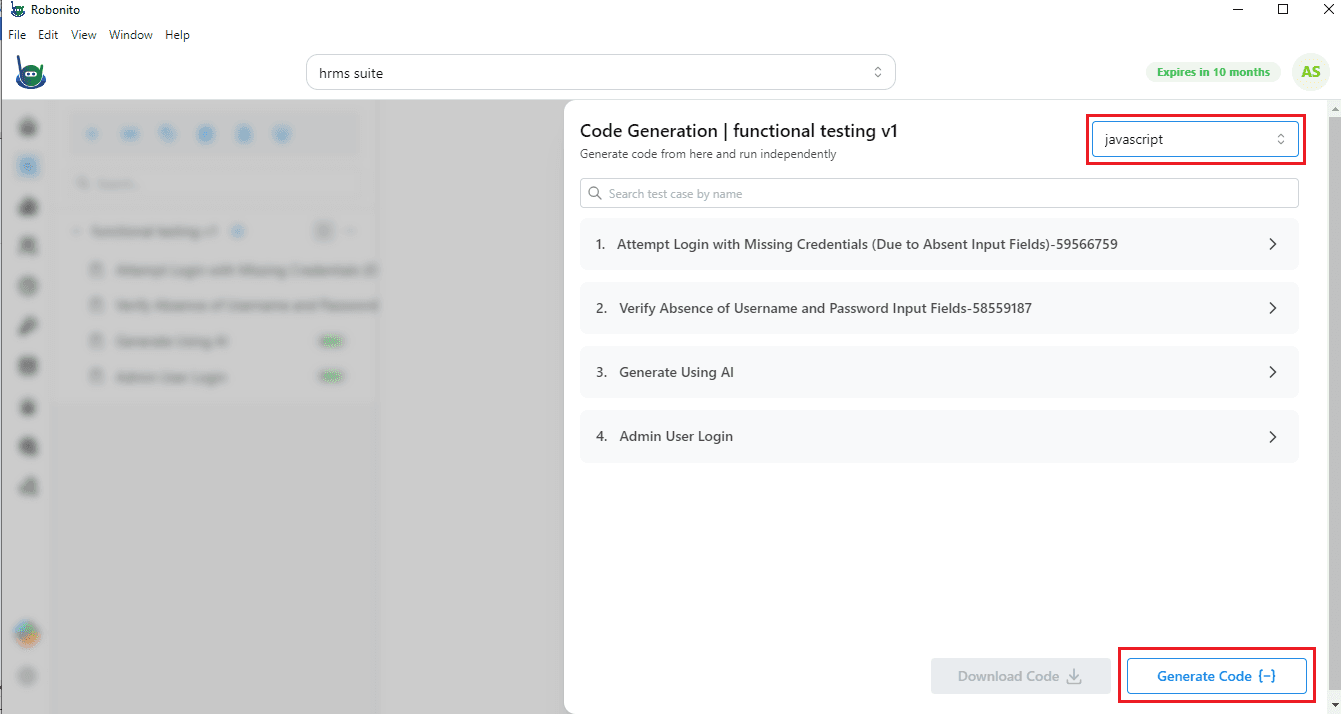Click the Code Generation functional testing v1 heading
This screenshot has width=1341, height=714.
coord(739,131)
